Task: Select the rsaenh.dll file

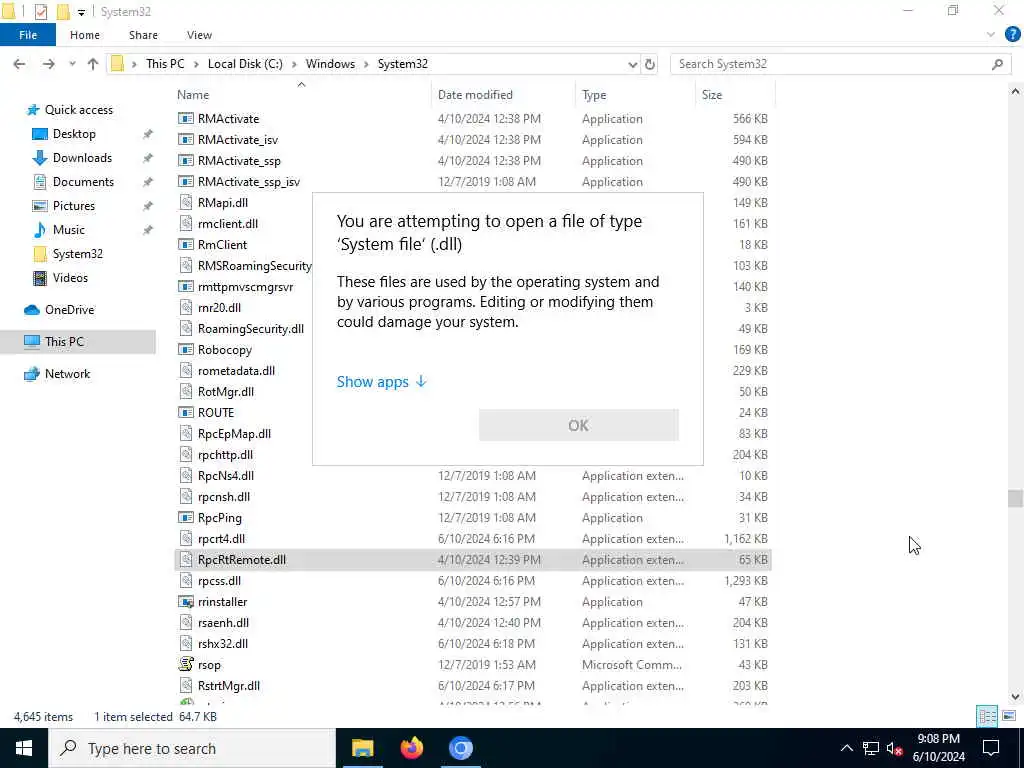Action: point(223,622)
